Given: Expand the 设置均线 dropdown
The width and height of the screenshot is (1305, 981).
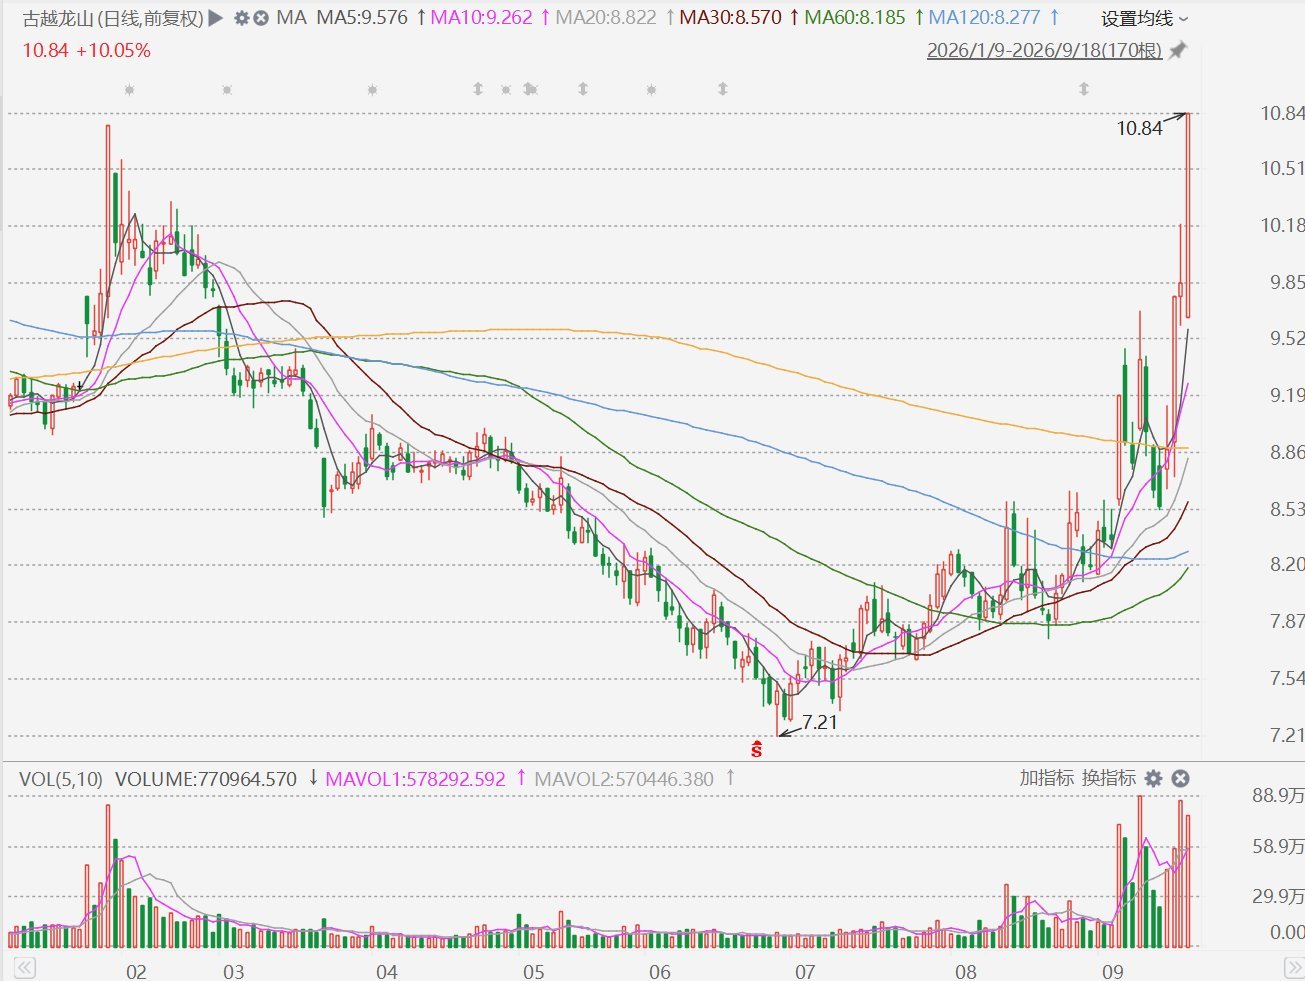Looking at the screenshot, I should 1144,19.
